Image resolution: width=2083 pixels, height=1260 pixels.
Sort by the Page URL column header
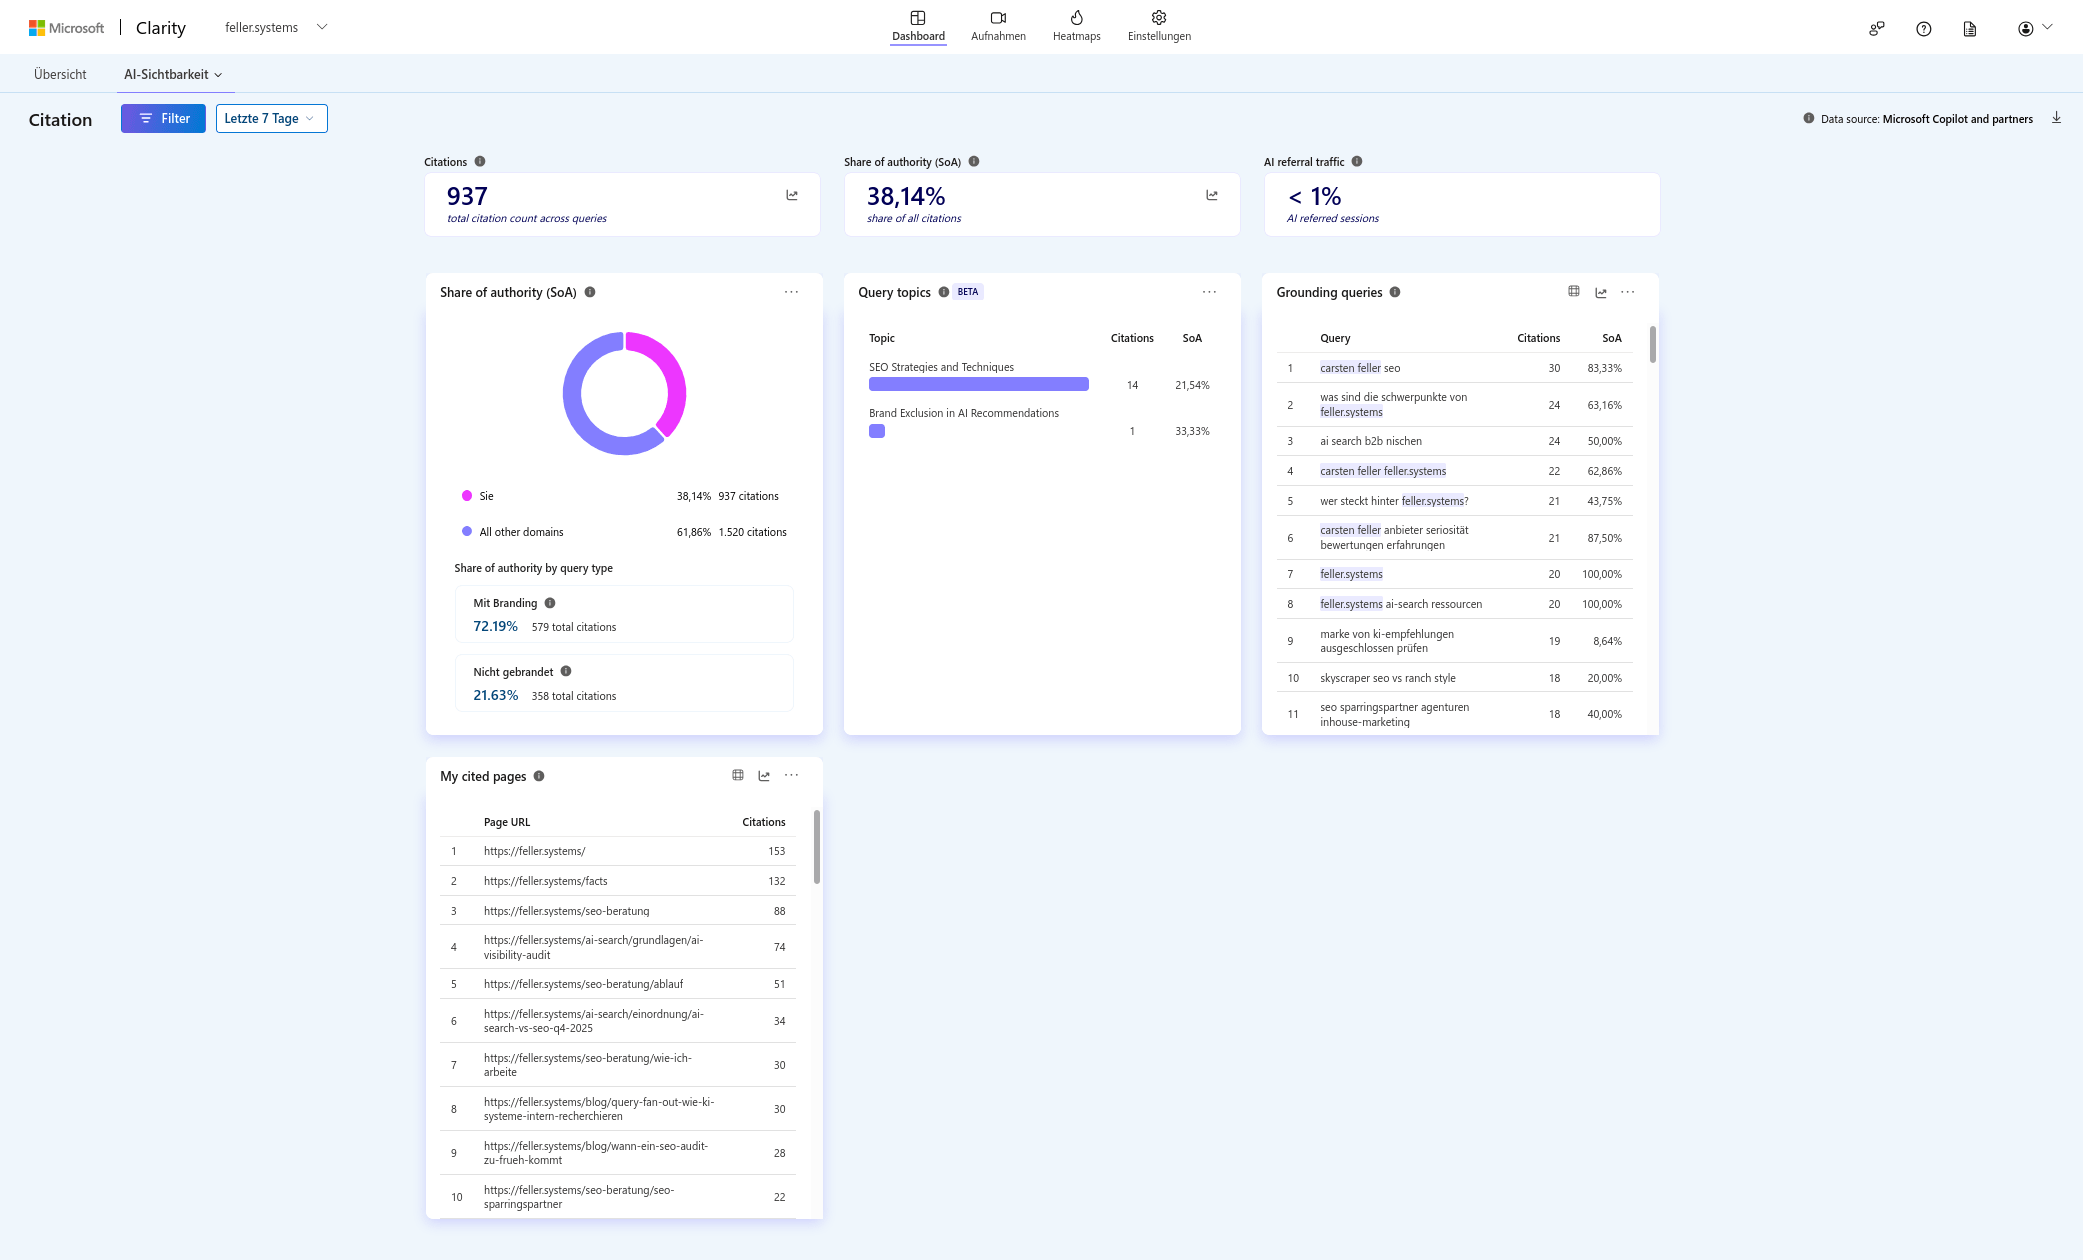coord(507,822)
